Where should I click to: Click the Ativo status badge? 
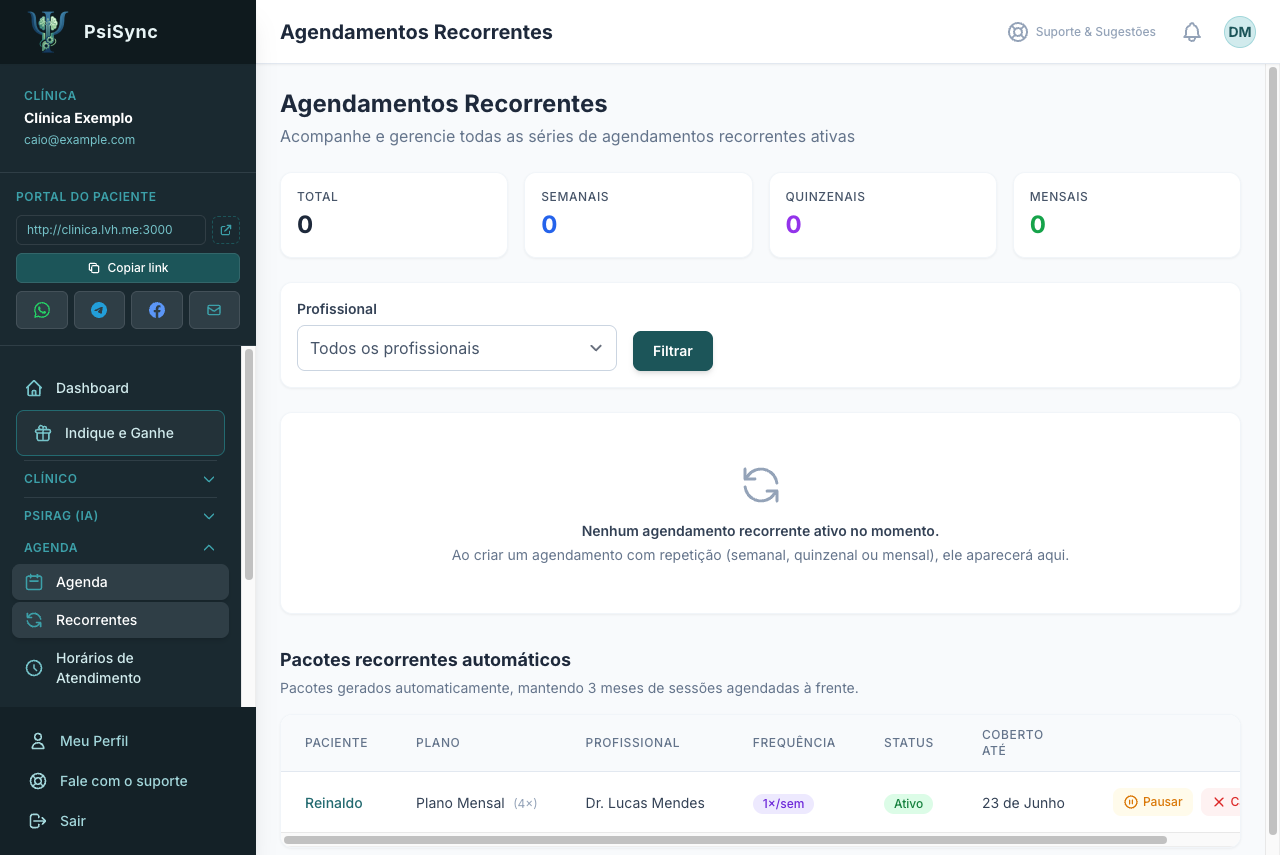pyautogui.click(x=908, y=804)
